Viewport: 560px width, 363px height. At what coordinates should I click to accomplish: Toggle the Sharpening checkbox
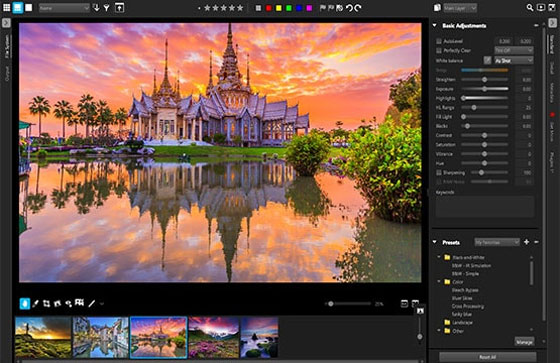(x=439, y=173)
